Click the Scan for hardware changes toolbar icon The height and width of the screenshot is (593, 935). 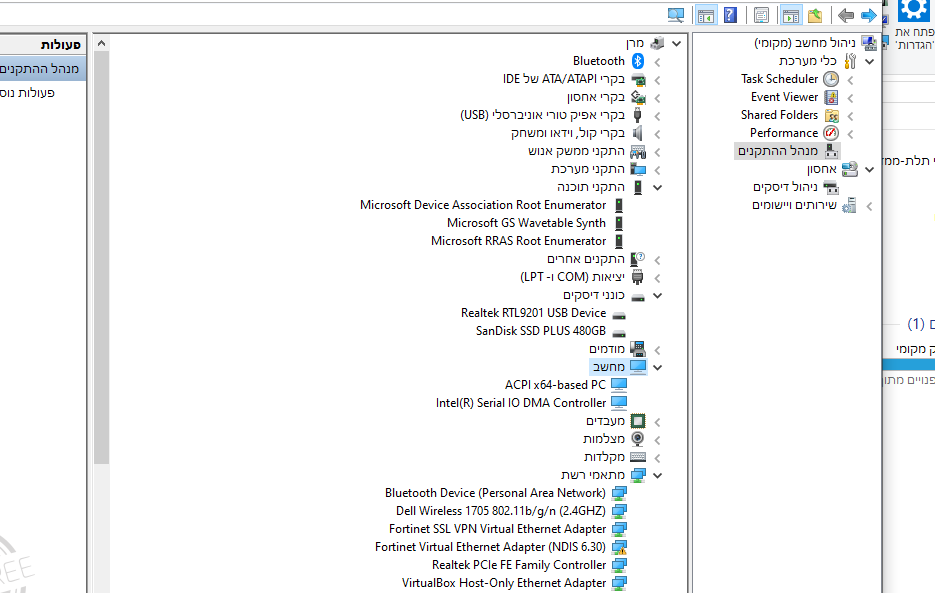coord(675,14)
